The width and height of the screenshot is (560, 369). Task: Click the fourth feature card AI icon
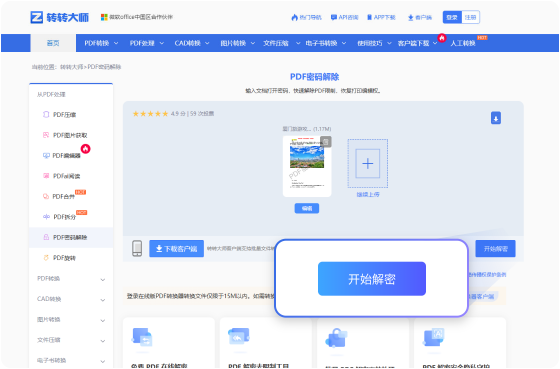point(434,337)
